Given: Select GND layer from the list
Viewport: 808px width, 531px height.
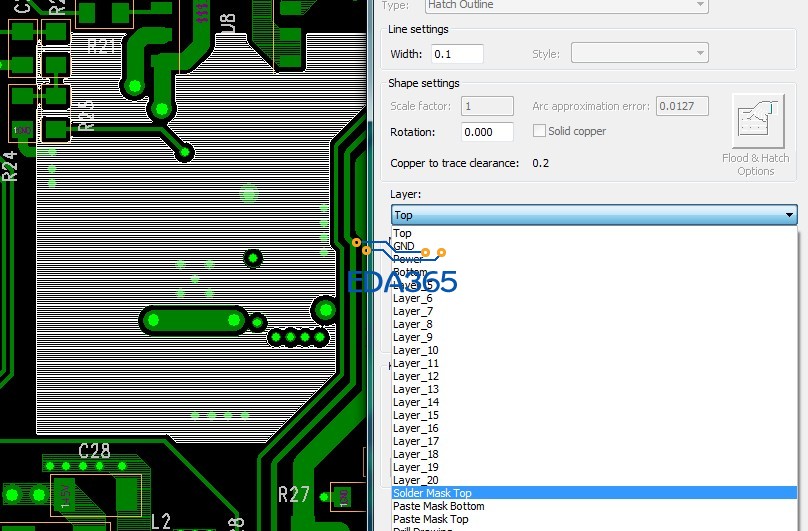Looking at the screenshot, I should click(404, 246).
